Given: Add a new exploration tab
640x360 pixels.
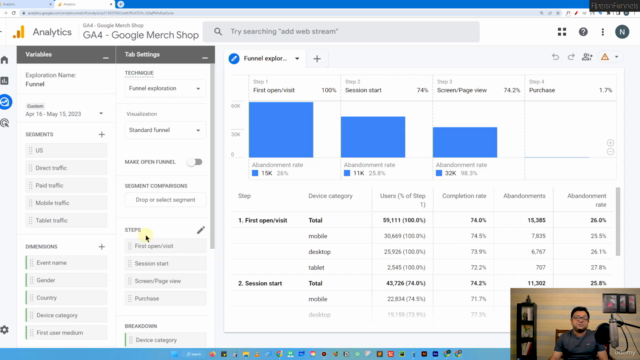Looking at the screenshot, I should 317,59.
